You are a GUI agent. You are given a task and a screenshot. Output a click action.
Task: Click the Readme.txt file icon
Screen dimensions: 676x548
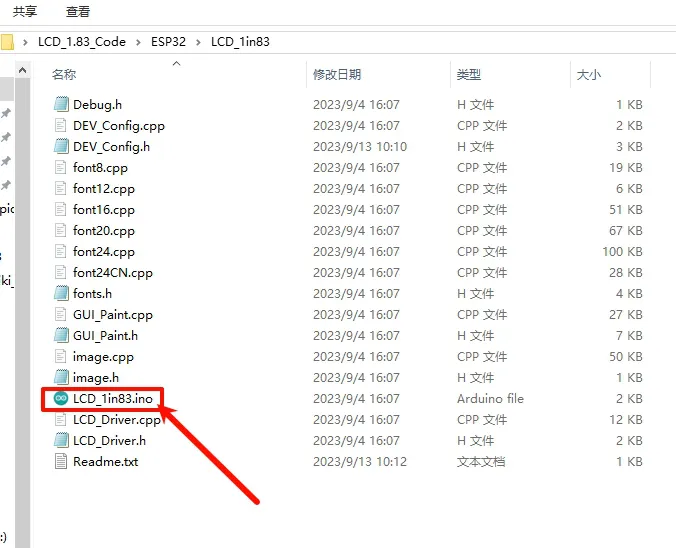click(x=61, y=461)
